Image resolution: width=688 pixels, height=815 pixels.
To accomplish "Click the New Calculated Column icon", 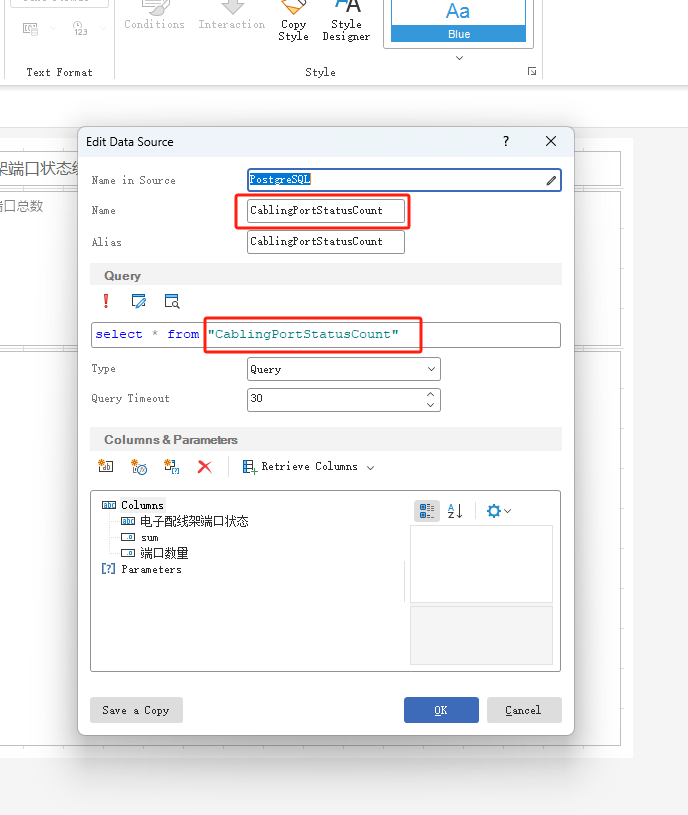I will 139,466.
